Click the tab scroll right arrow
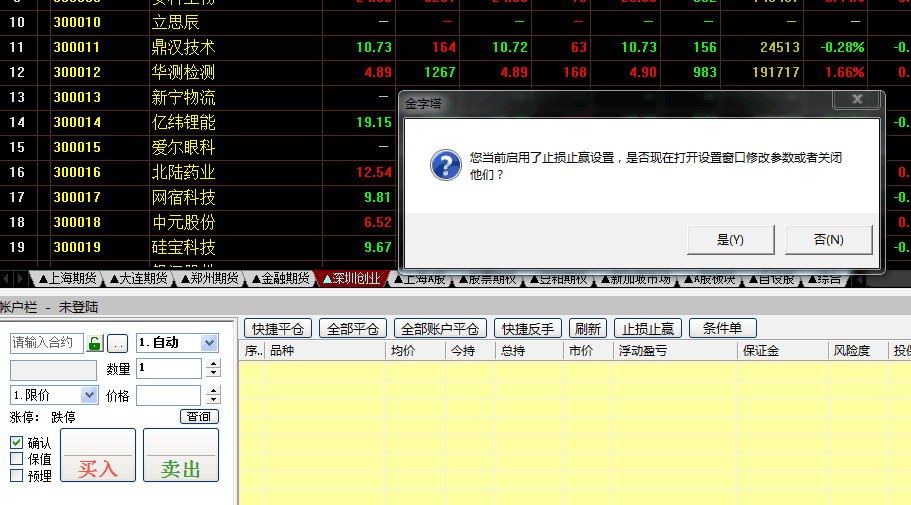The width and height of the screenshot is (911, 505). (x=20, y=279)
